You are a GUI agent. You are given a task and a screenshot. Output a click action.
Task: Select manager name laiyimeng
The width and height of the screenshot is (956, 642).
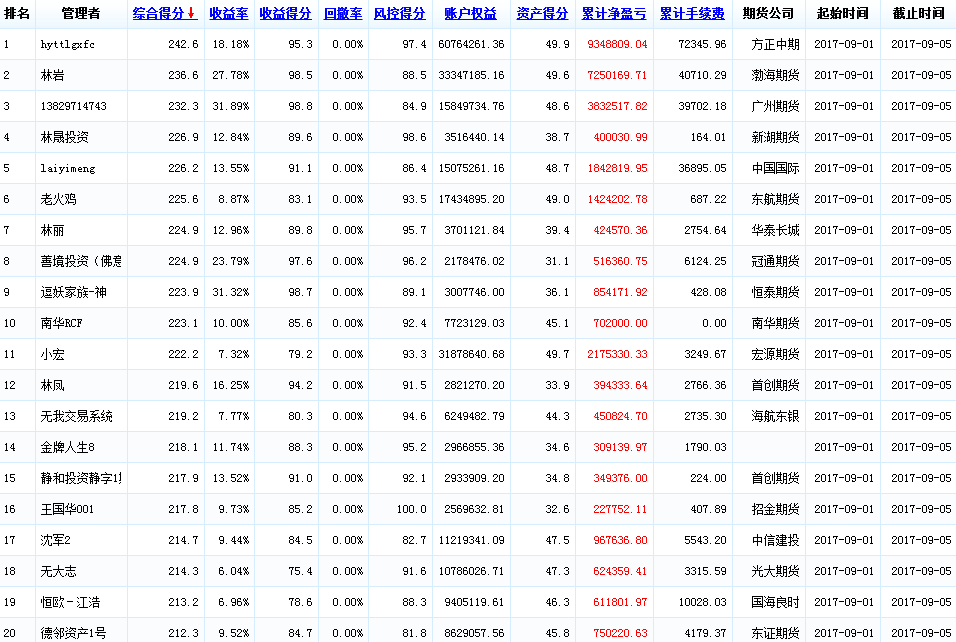click(68, 168)
